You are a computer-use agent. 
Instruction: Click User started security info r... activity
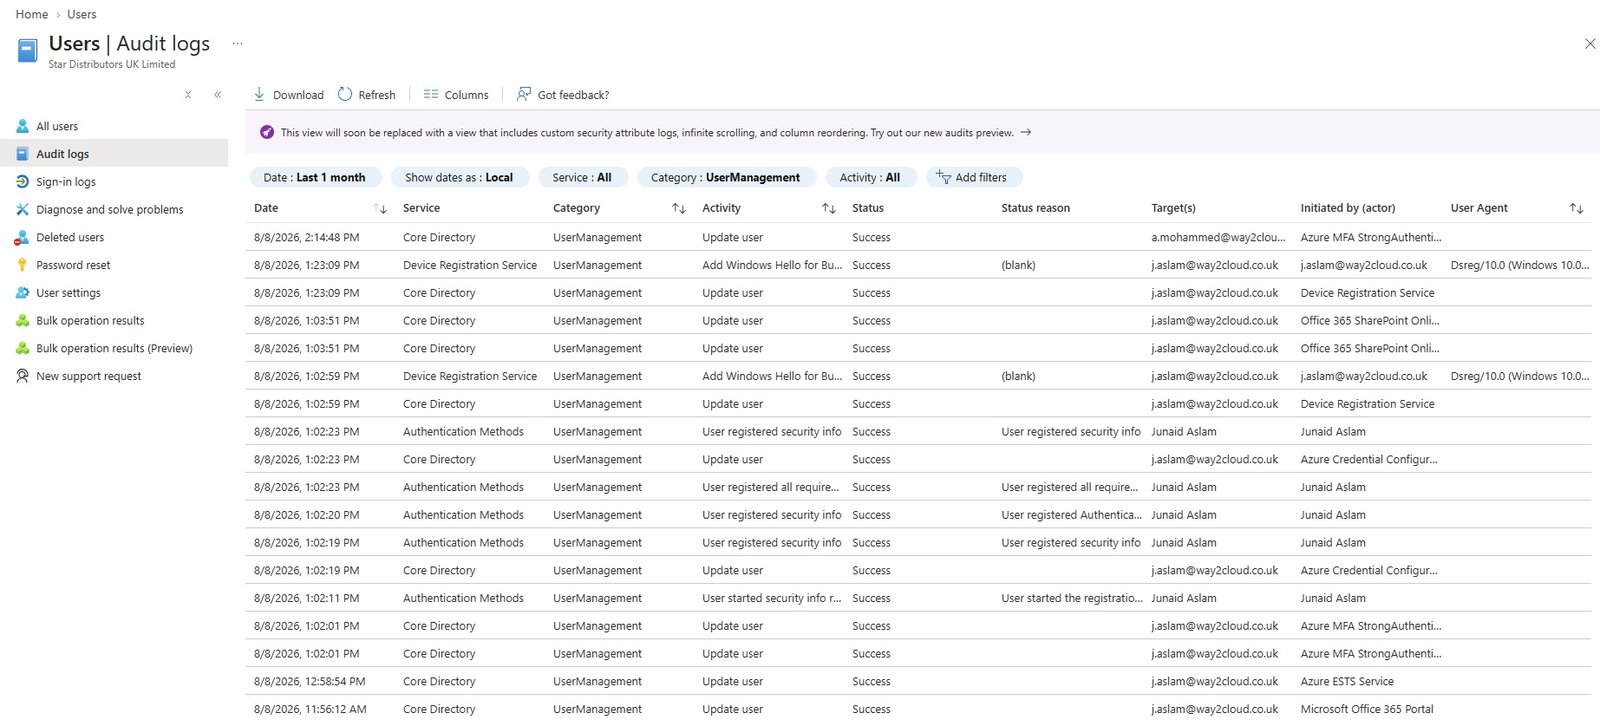pyautogui.click(x=772, y=598)
